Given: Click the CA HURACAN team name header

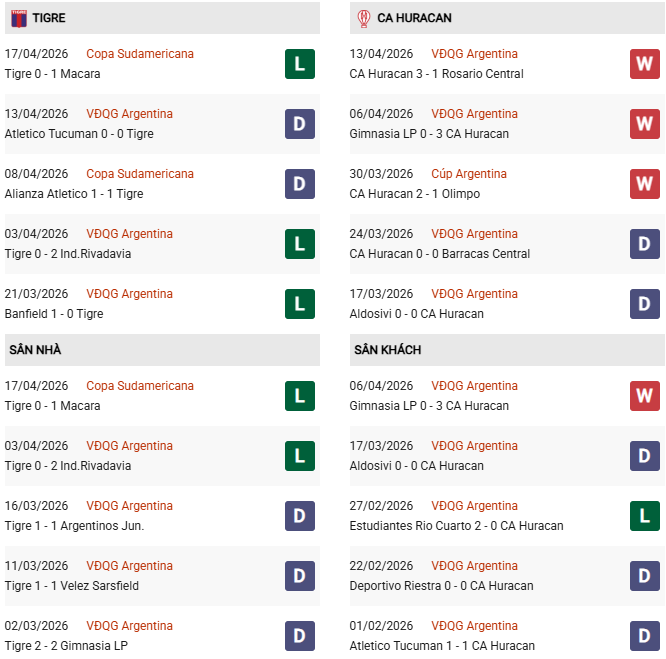Looking at the screenshot, I should 414,18.
